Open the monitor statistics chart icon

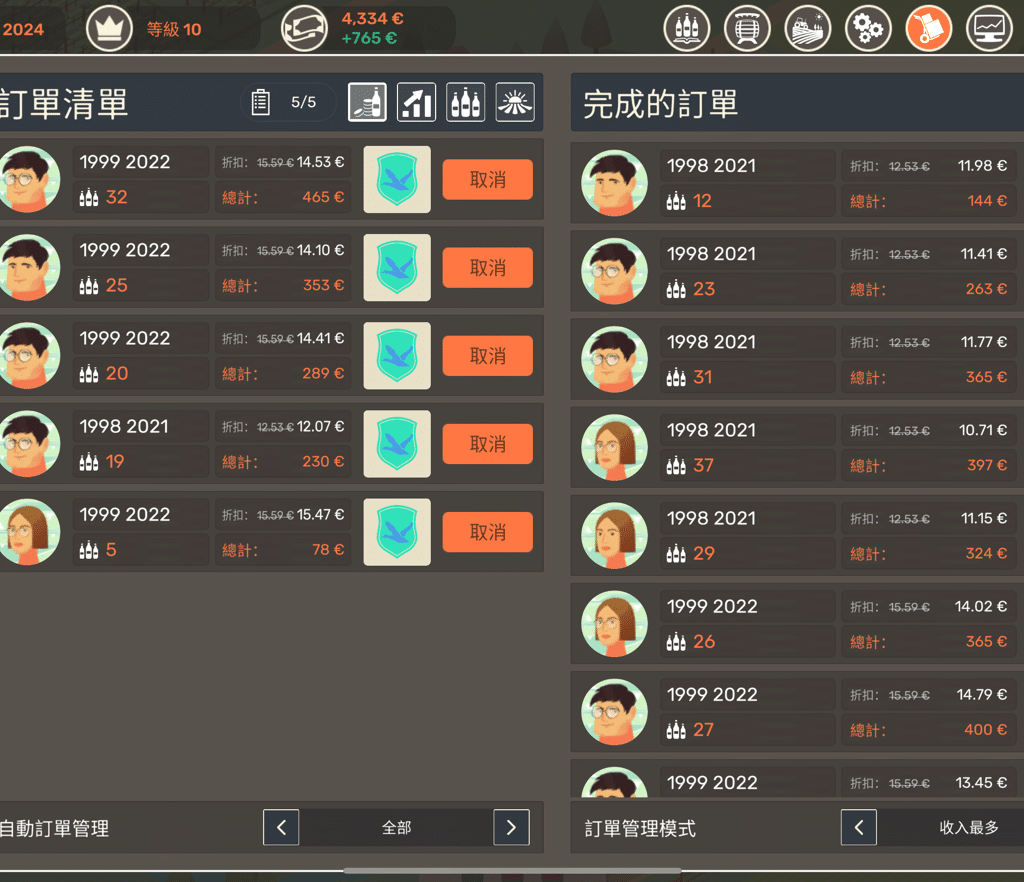click(x=989, y=29)
